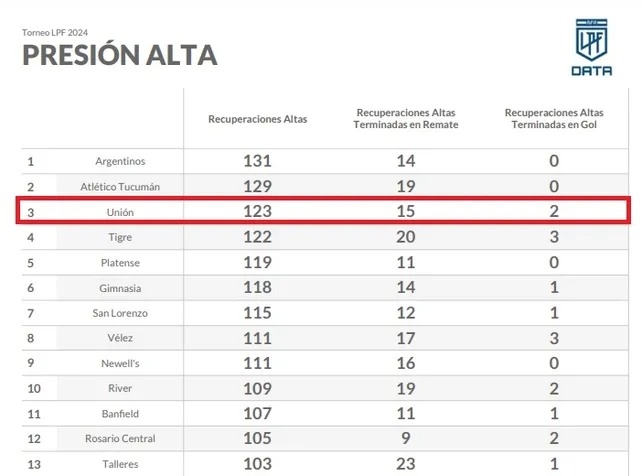
Task: Click Argentinos' 131 high recoveries value
Action: (x=257, y=161)
